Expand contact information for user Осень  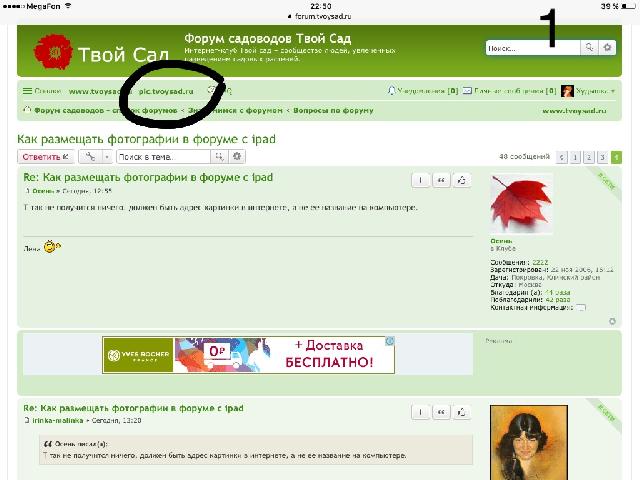[x=581, y=308]
